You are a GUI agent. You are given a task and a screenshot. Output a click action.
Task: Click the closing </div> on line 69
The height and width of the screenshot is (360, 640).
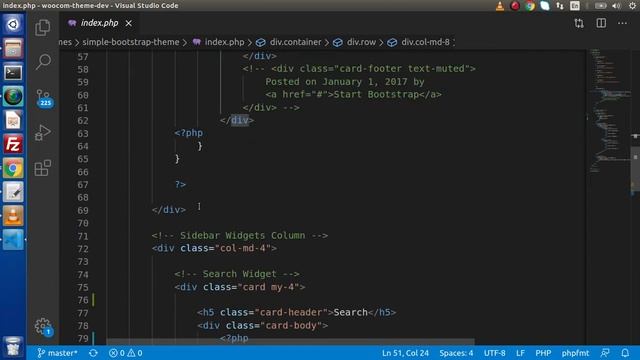coord(169,210)
